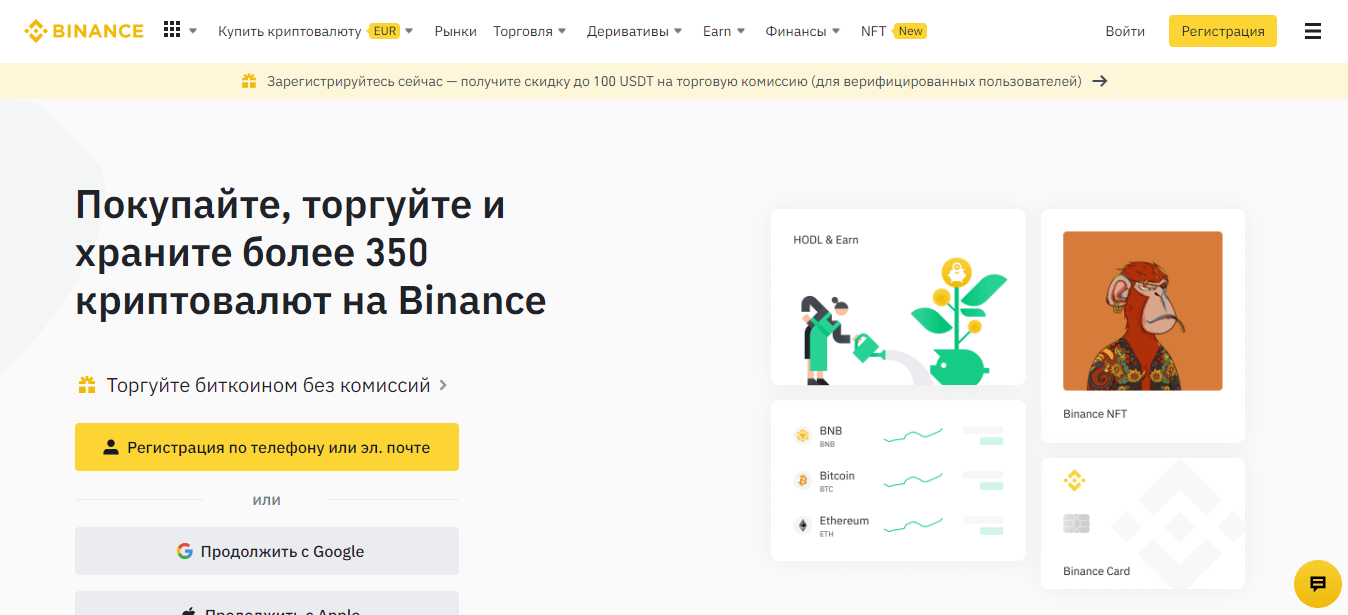Click the Bitcoin coin icon
The image size is (1348, 615).
tap(801, 481)
